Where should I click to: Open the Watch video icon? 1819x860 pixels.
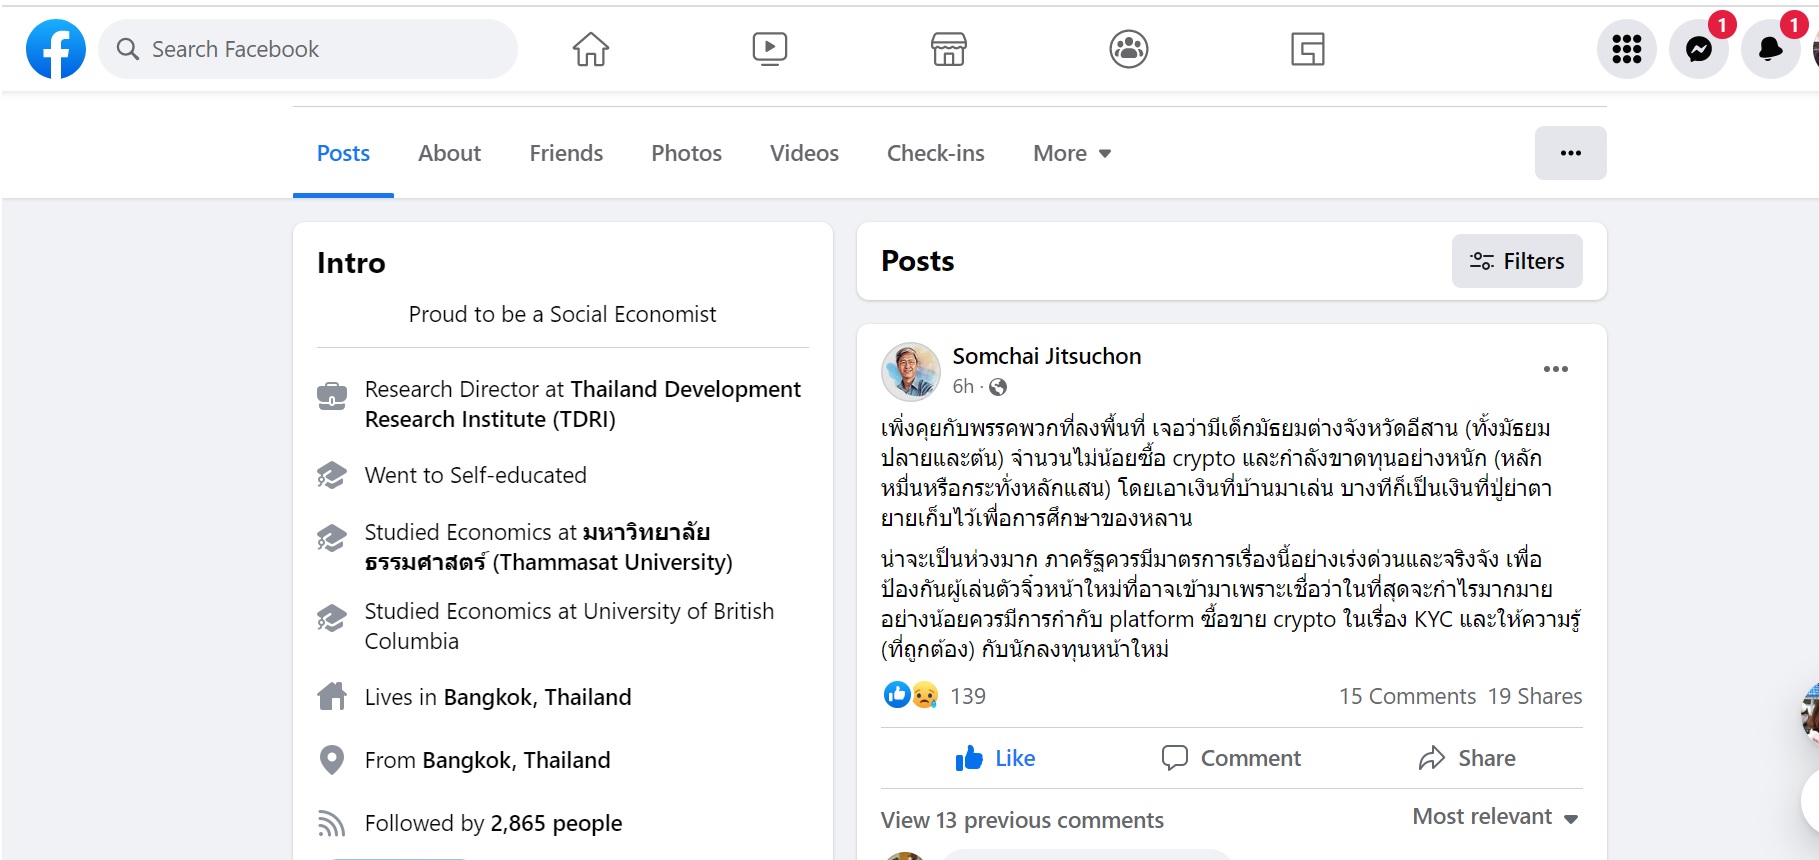tap(769, 49)
